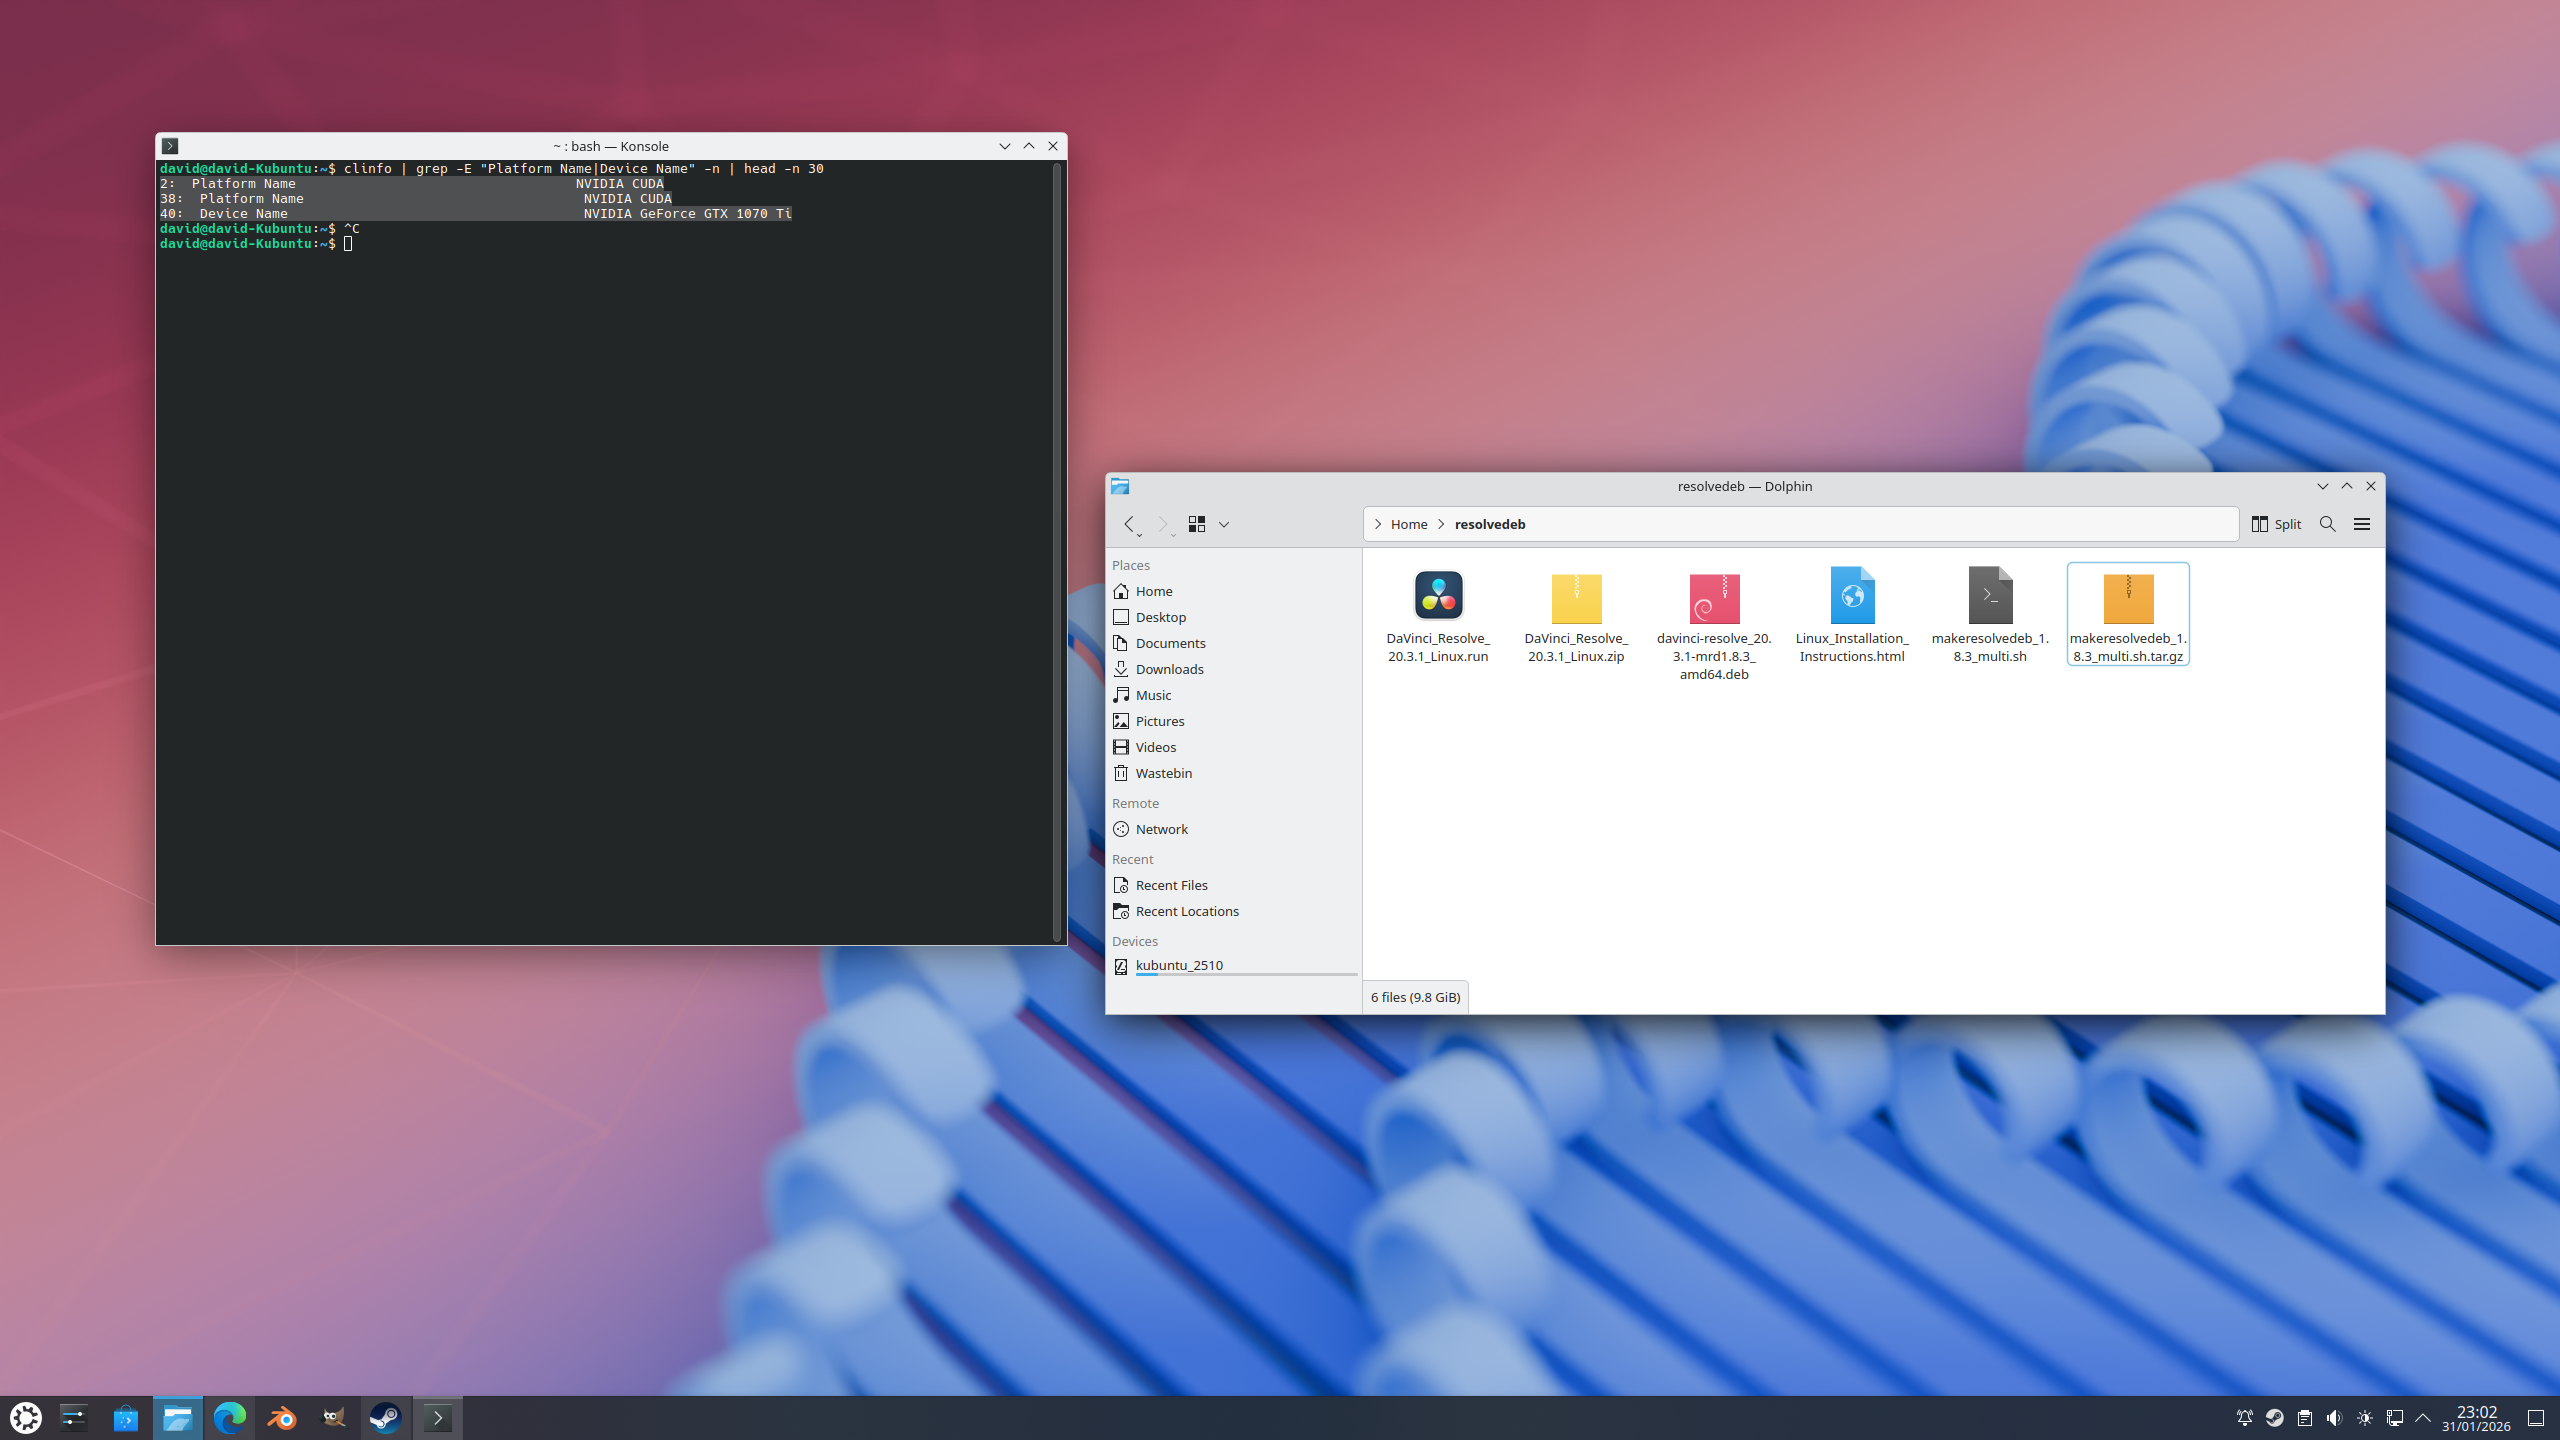The image size is (2560, 1440).
Task: Launch Steam from the taskbar
Action: tap(385, 1418)
